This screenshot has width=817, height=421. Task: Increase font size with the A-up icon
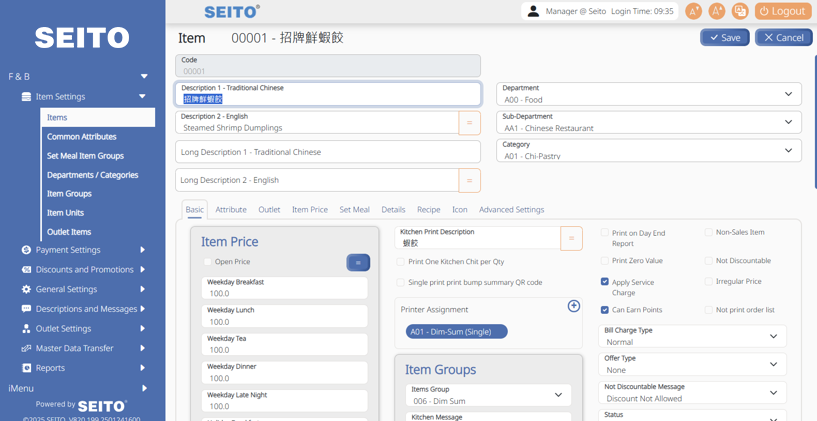717,11
